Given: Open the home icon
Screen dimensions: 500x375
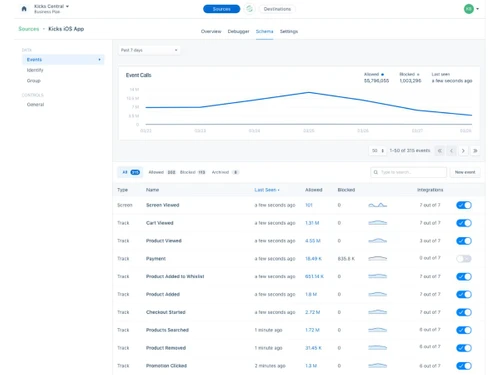Looking at the screenshot, I should pyautogui.click(x=24, y=9).
